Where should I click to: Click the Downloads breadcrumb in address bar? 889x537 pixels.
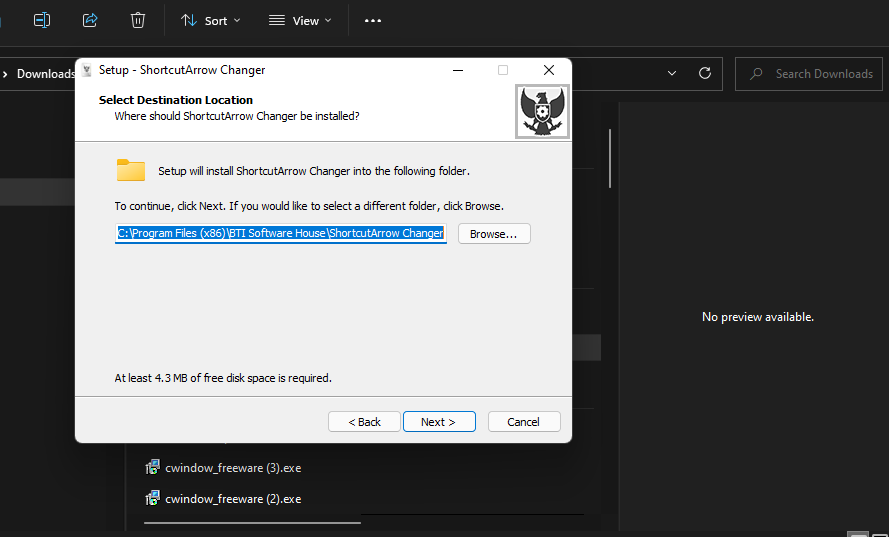pyautogui.click(x=45, y=73)
